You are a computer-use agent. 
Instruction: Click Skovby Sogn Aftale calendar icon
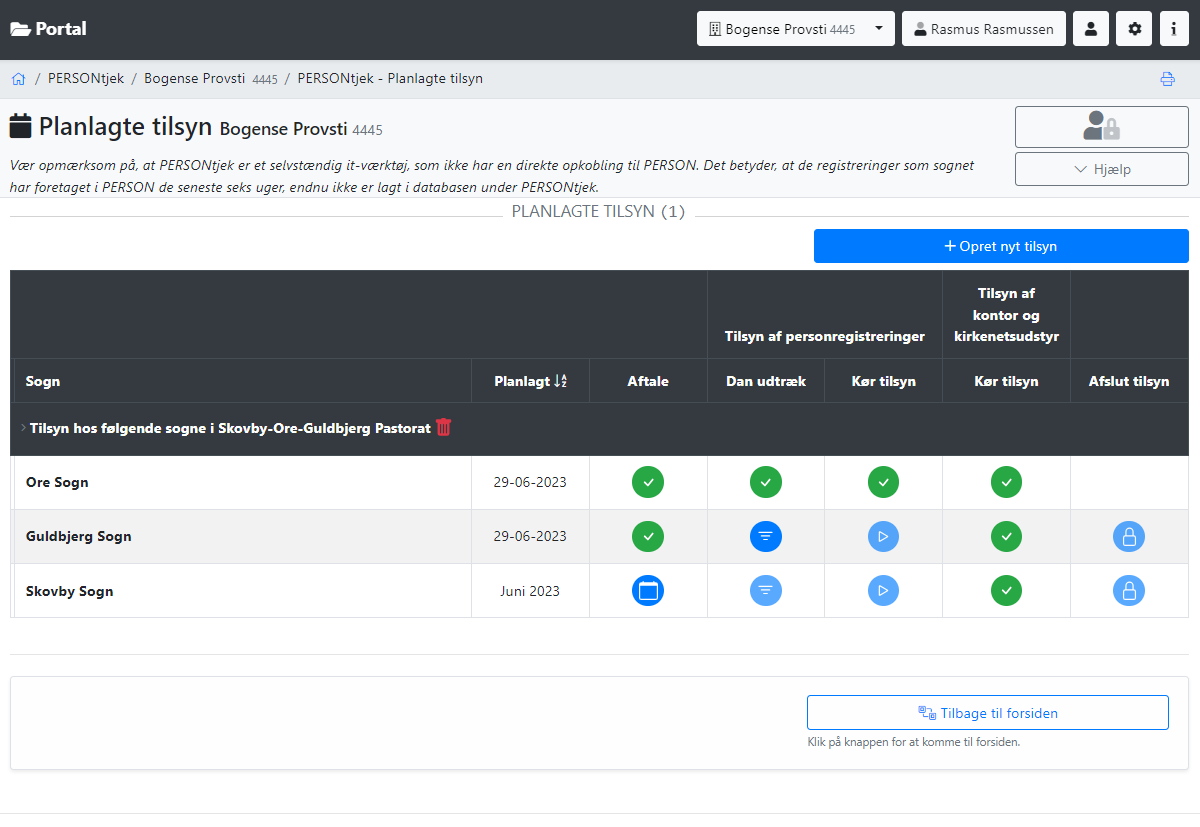click(648, 591)
